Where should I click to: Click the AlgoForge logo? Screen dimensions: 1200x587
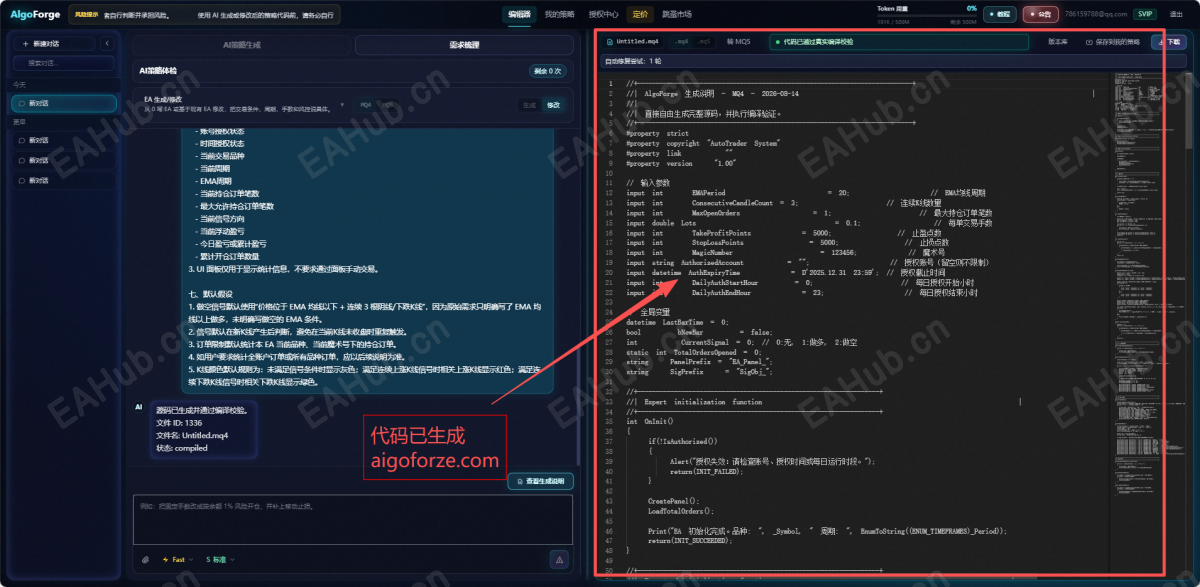tap(33, 15)
